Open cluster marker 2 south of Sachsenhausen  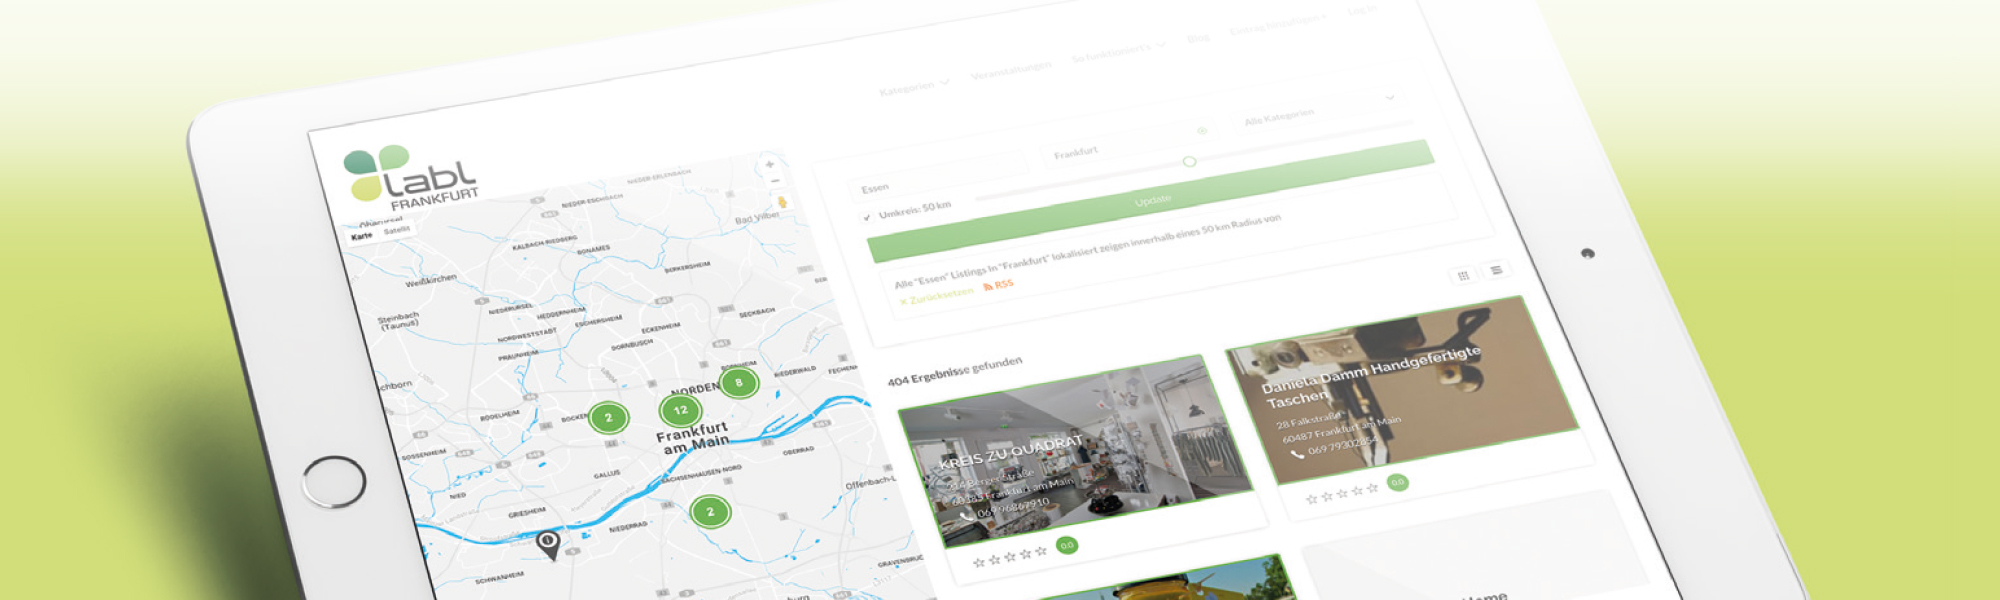coord(710,512)
